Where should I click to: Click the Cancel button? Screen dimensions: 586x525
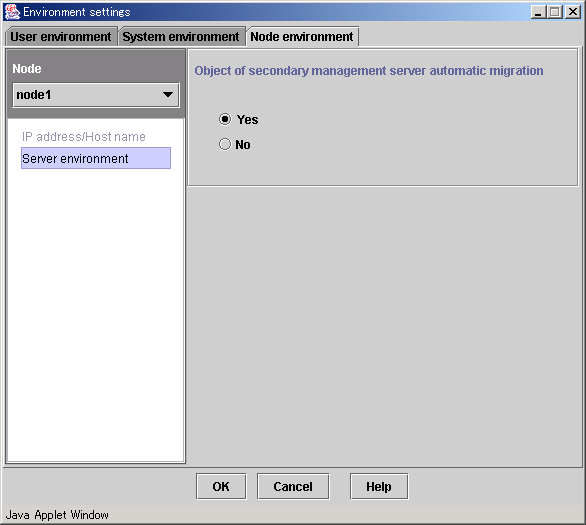293,487
